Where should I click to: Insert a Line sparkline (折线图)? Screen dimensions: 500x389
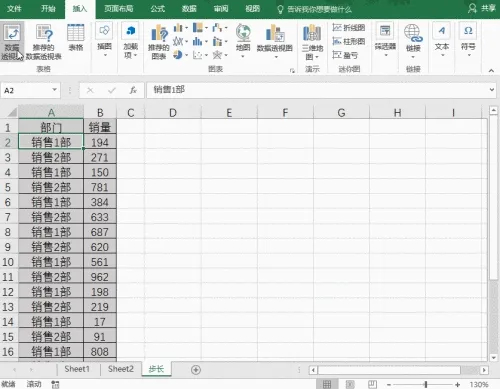pyautogui.click(x=349, y=28)
